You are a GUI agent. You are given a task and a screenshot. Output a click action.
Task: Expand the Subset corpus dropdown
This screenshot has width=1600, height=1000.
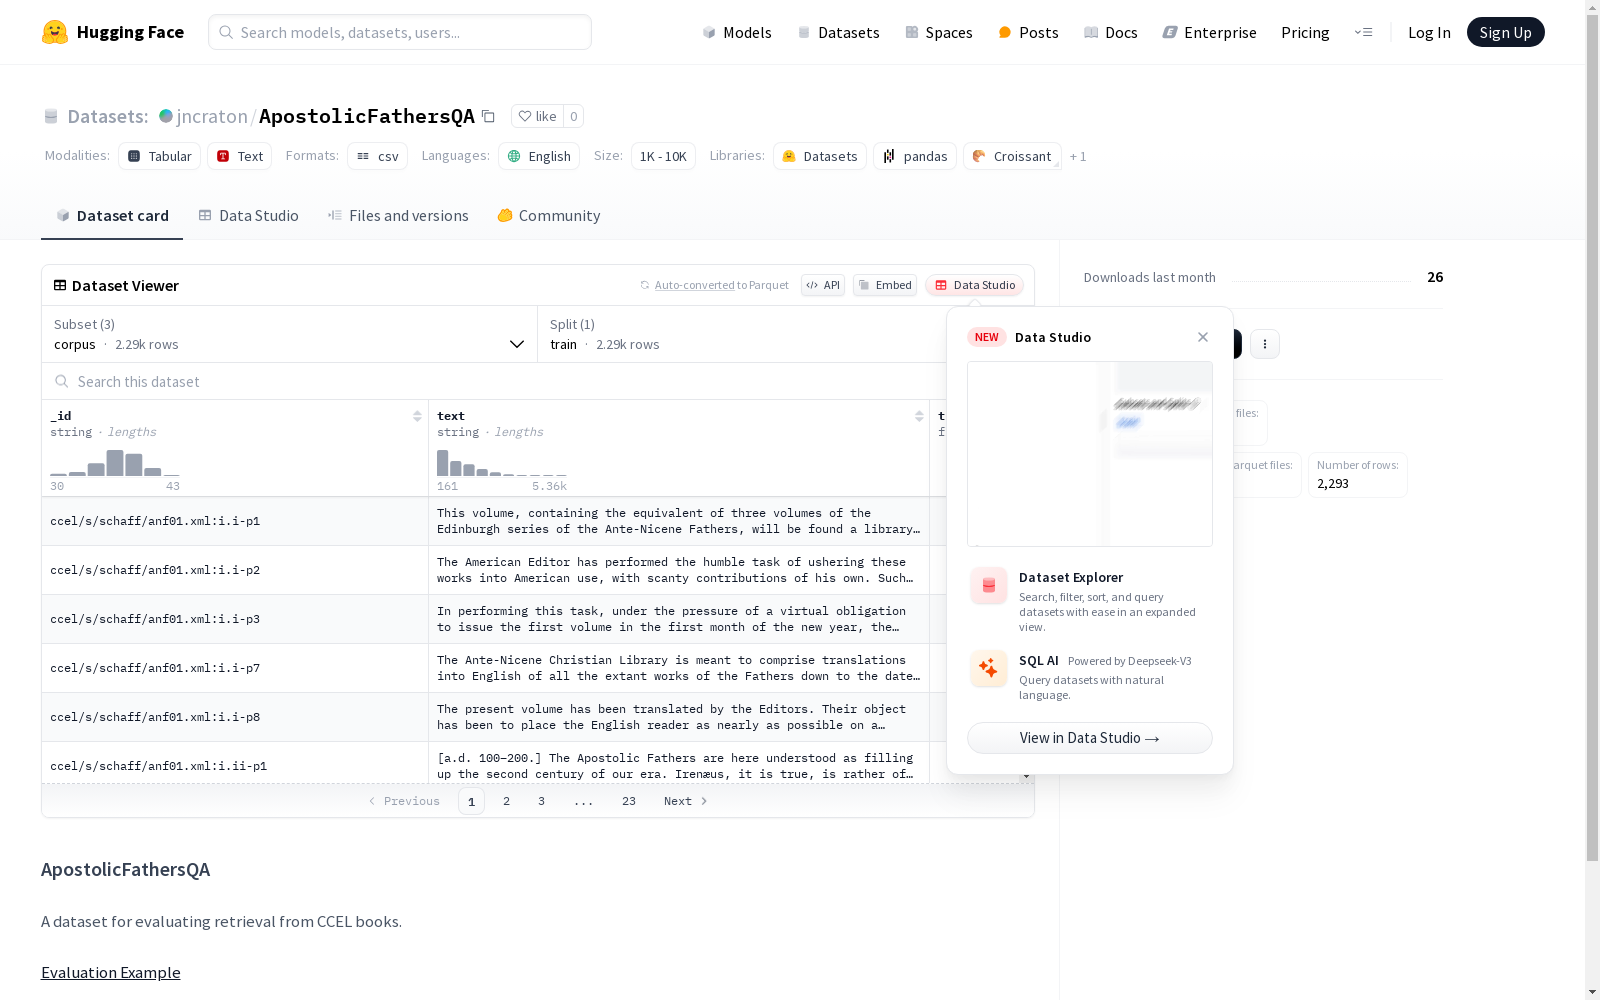pos(290,334)
